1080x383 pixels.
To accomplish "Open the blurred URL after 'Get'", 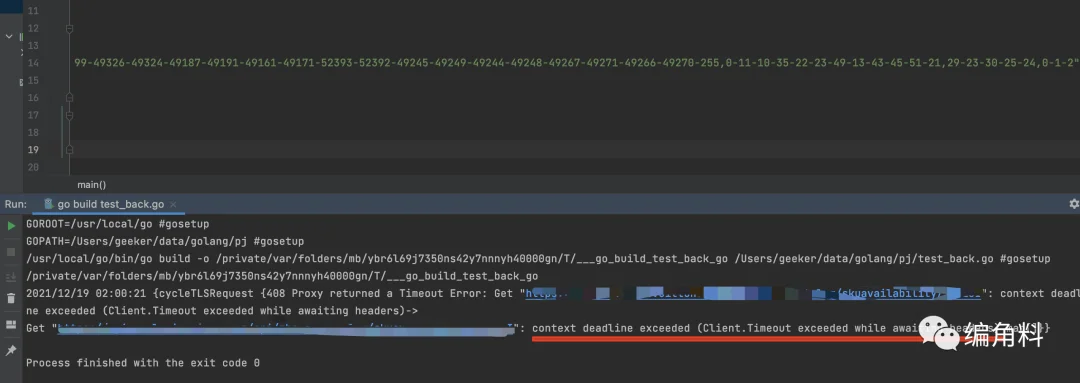I will click(x=286, y=329).
